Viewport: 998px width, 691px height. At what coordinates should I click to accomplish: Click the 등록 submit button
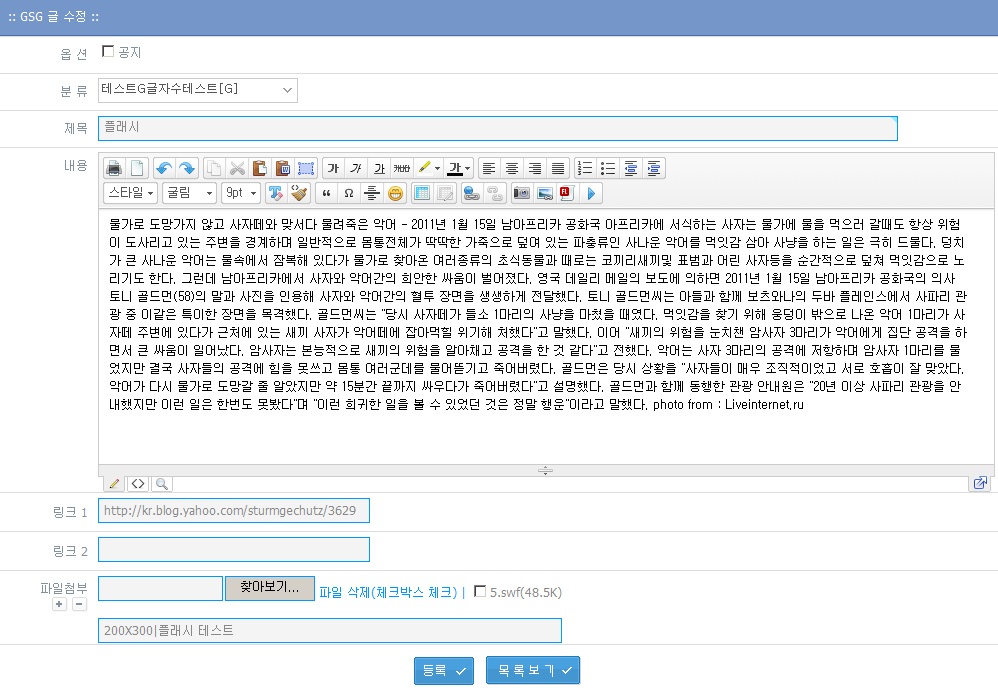(443, 671)
